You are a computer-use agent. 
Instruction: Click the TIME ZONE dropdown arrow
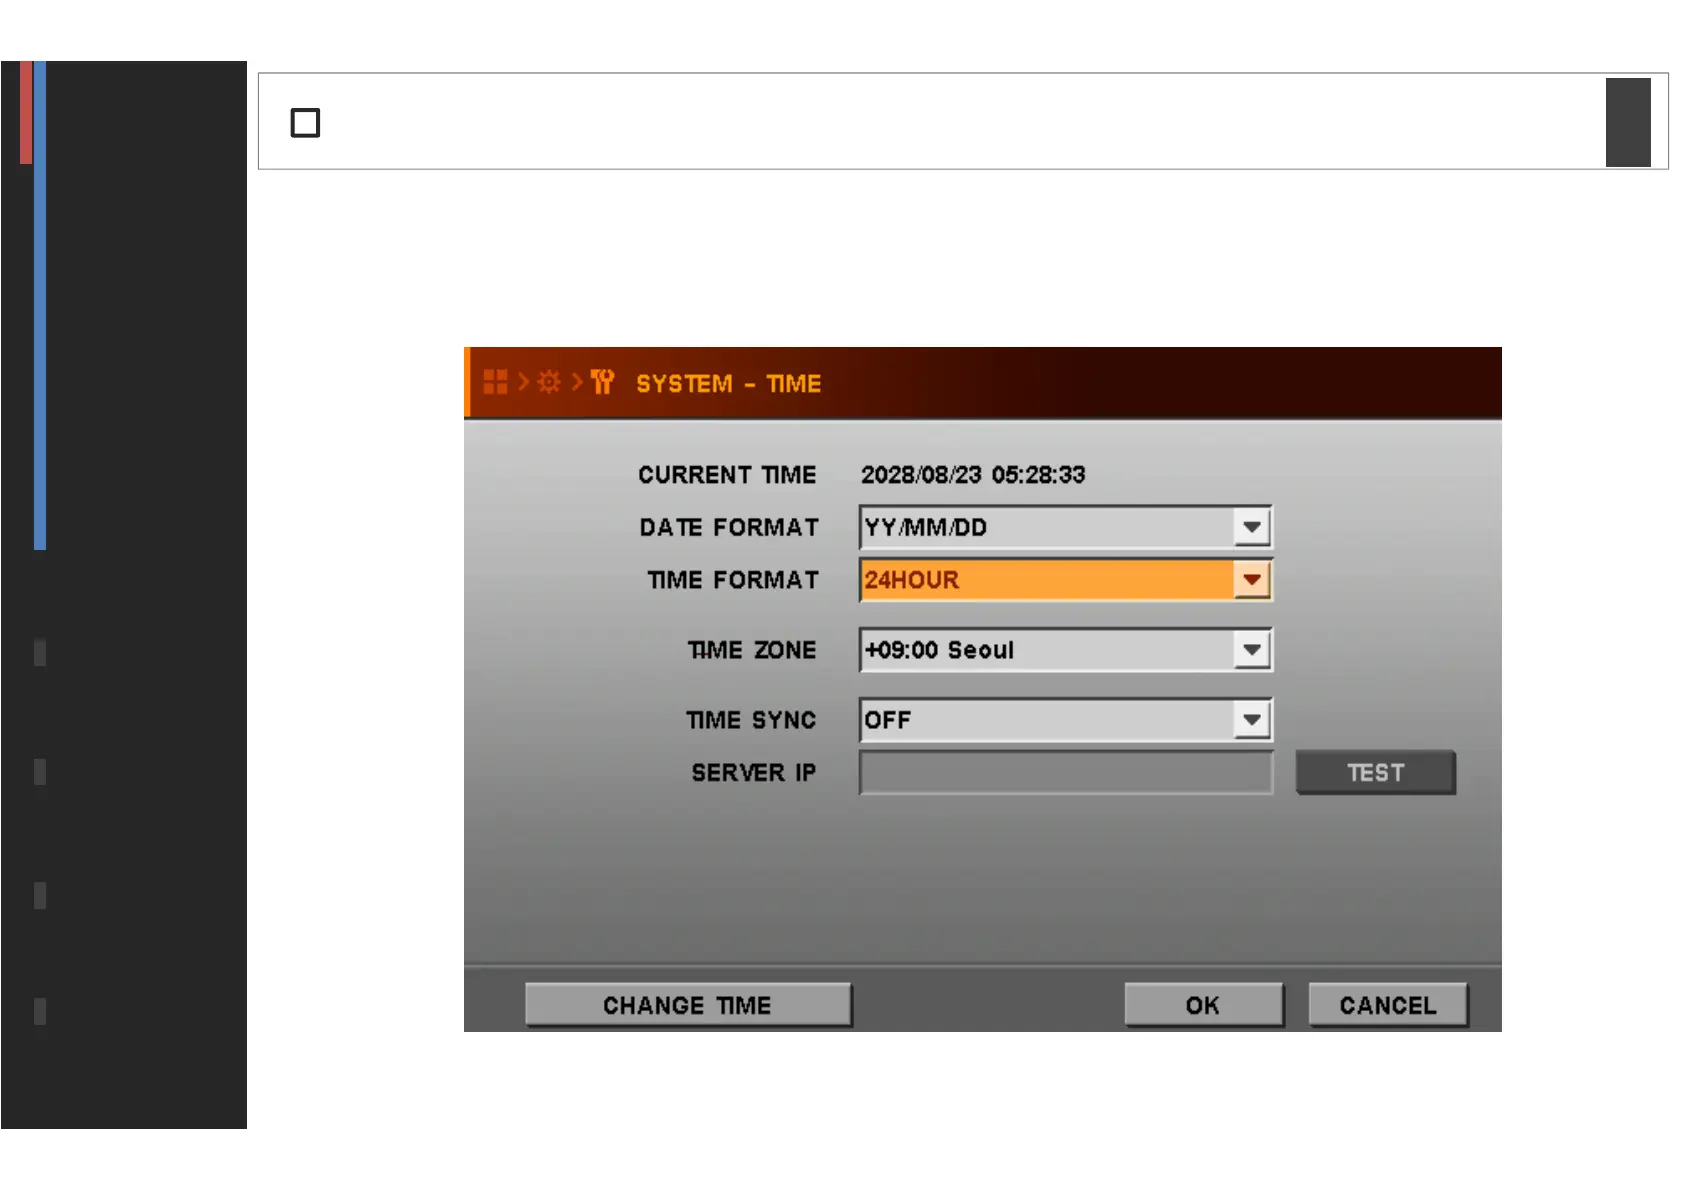click(1251, 650)
